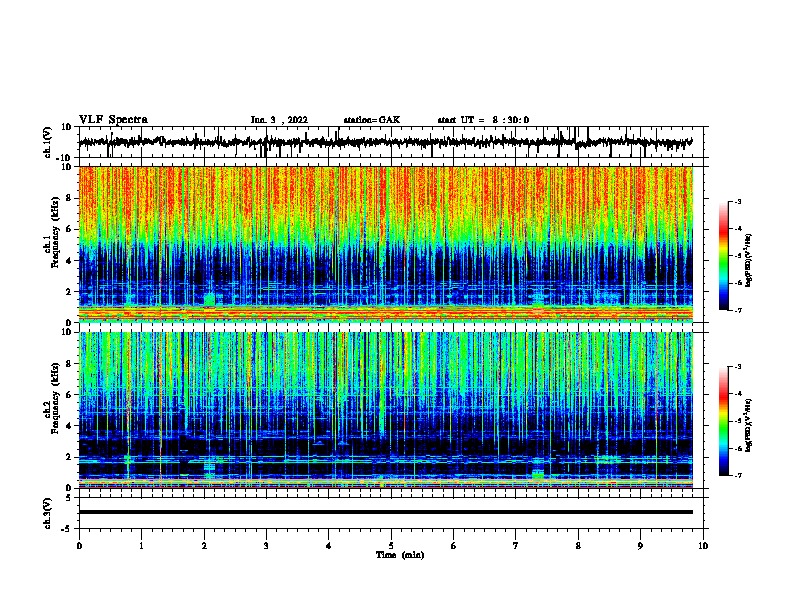Screen dimensions: 792x612
Task: Click the "8" kHz tick of ch.1 spectrogram
Action: tap(69, 198)
